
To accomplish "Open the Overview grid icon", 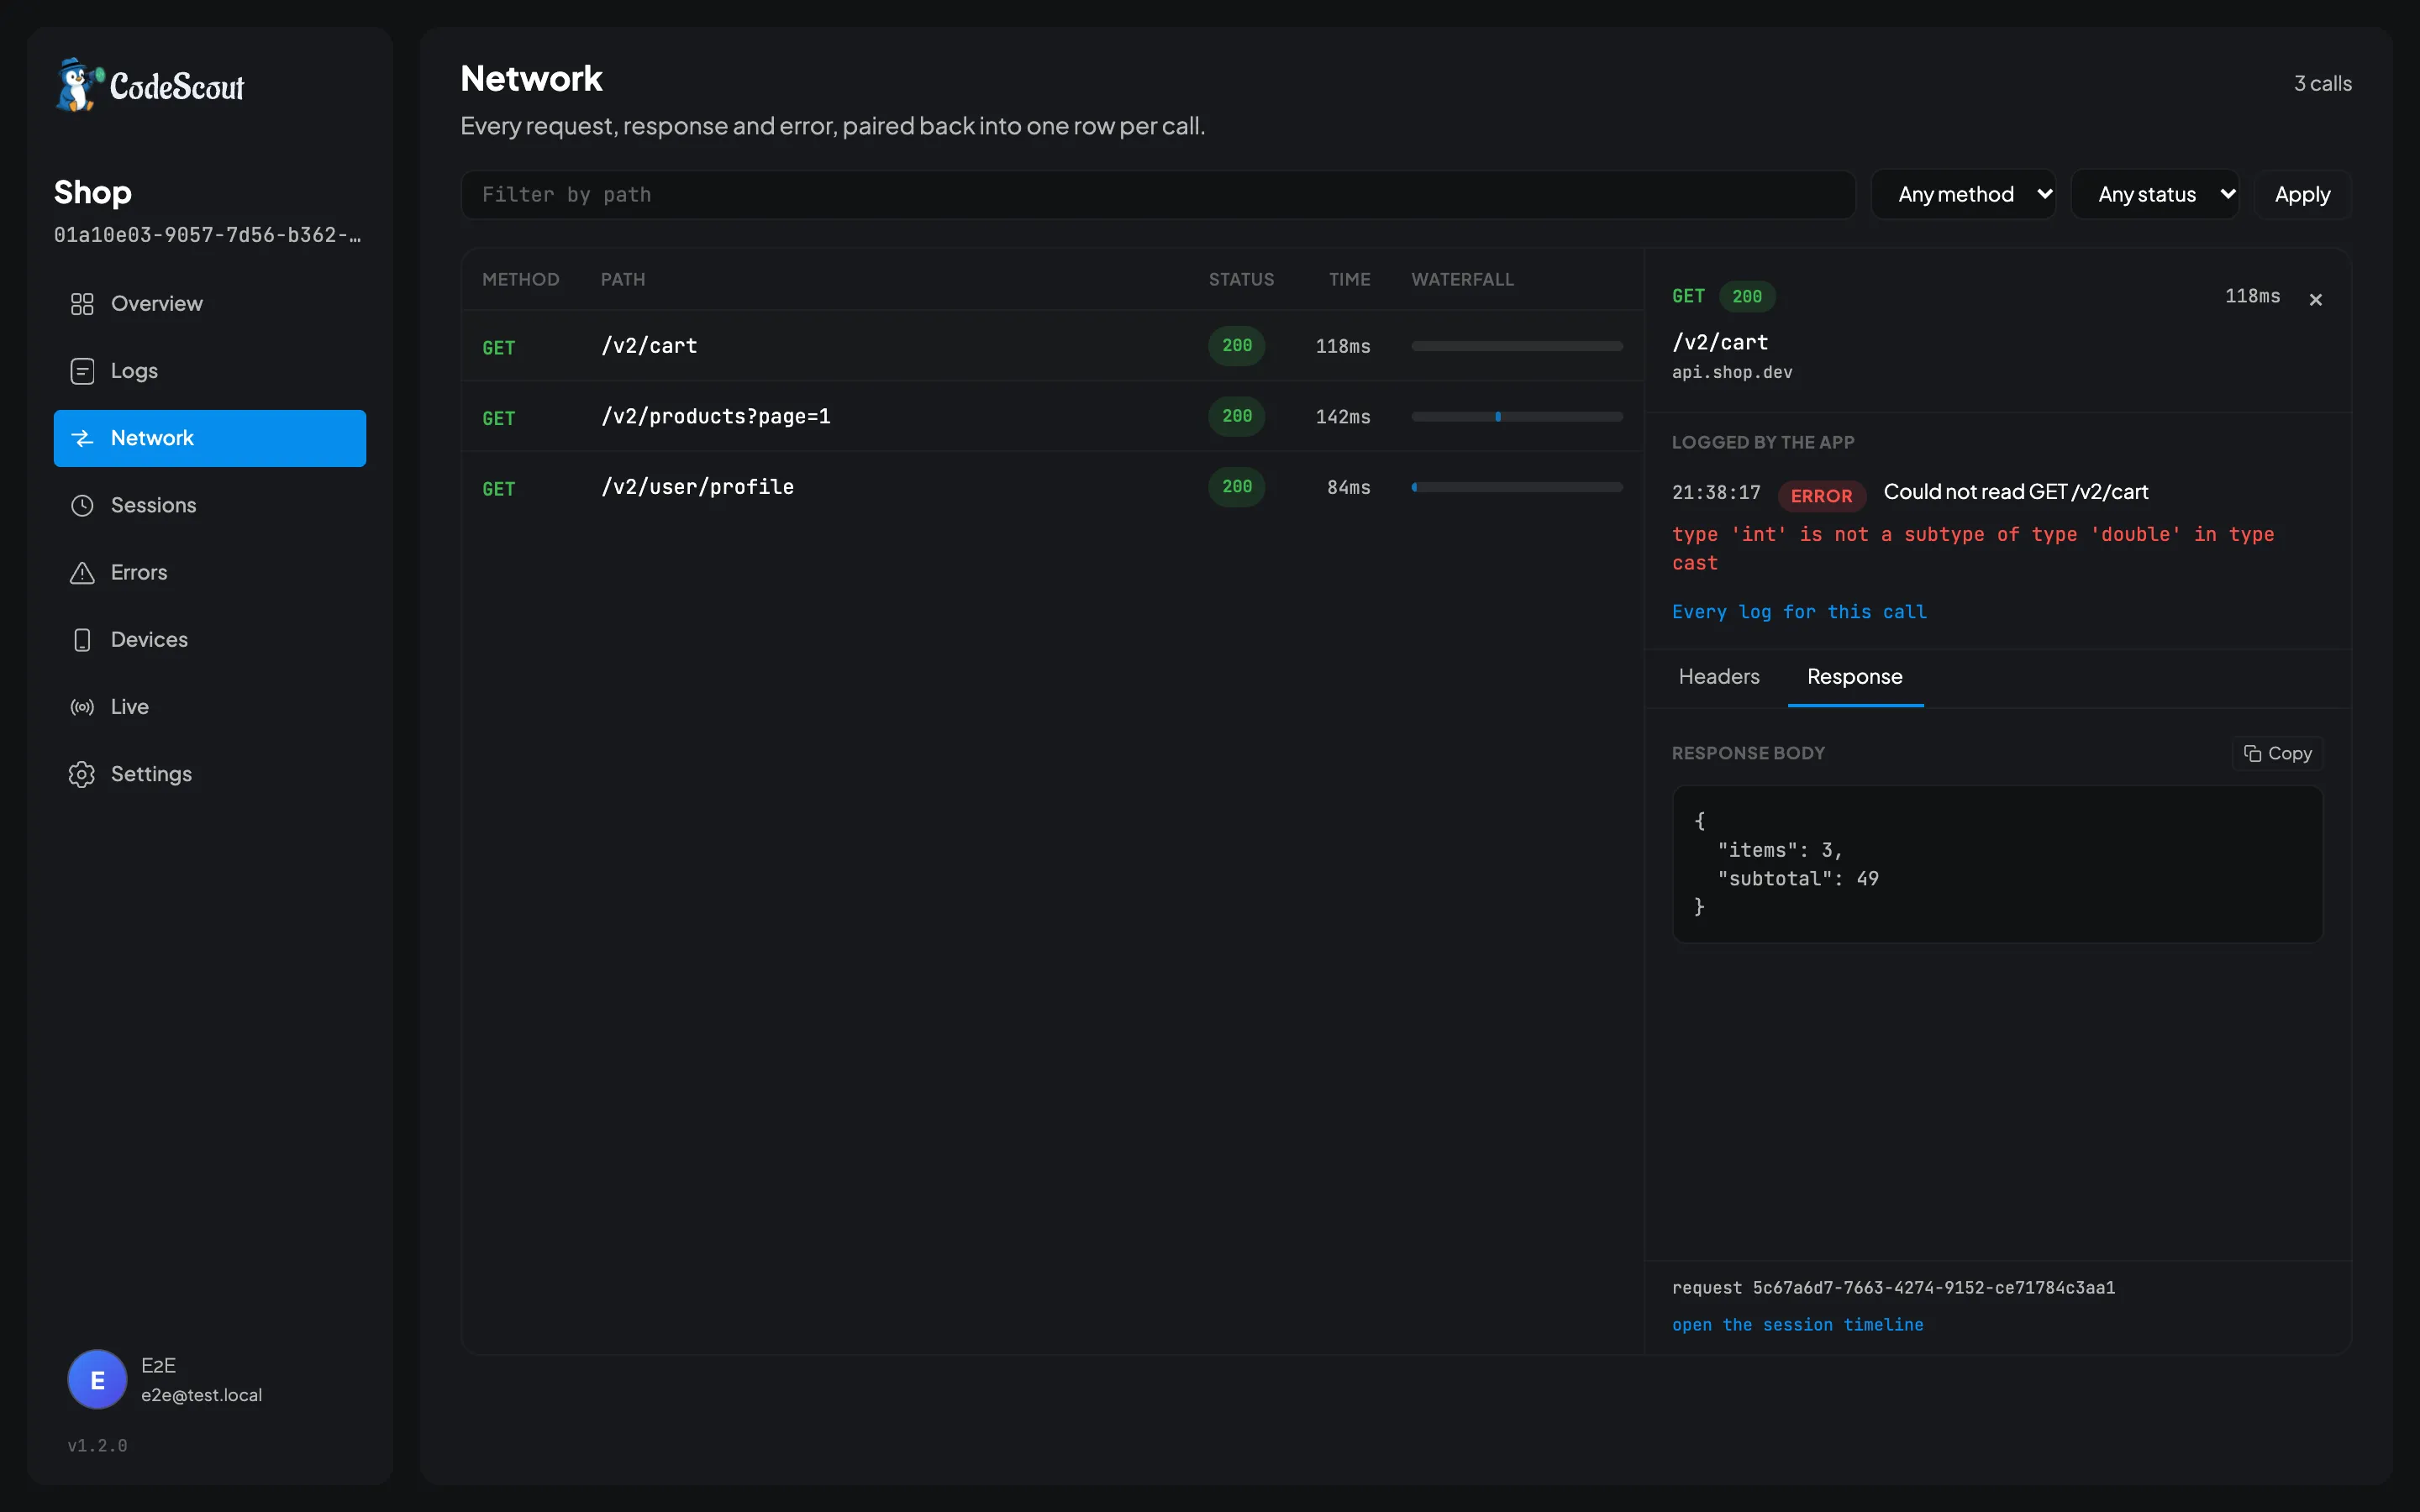I will (82, 304).
